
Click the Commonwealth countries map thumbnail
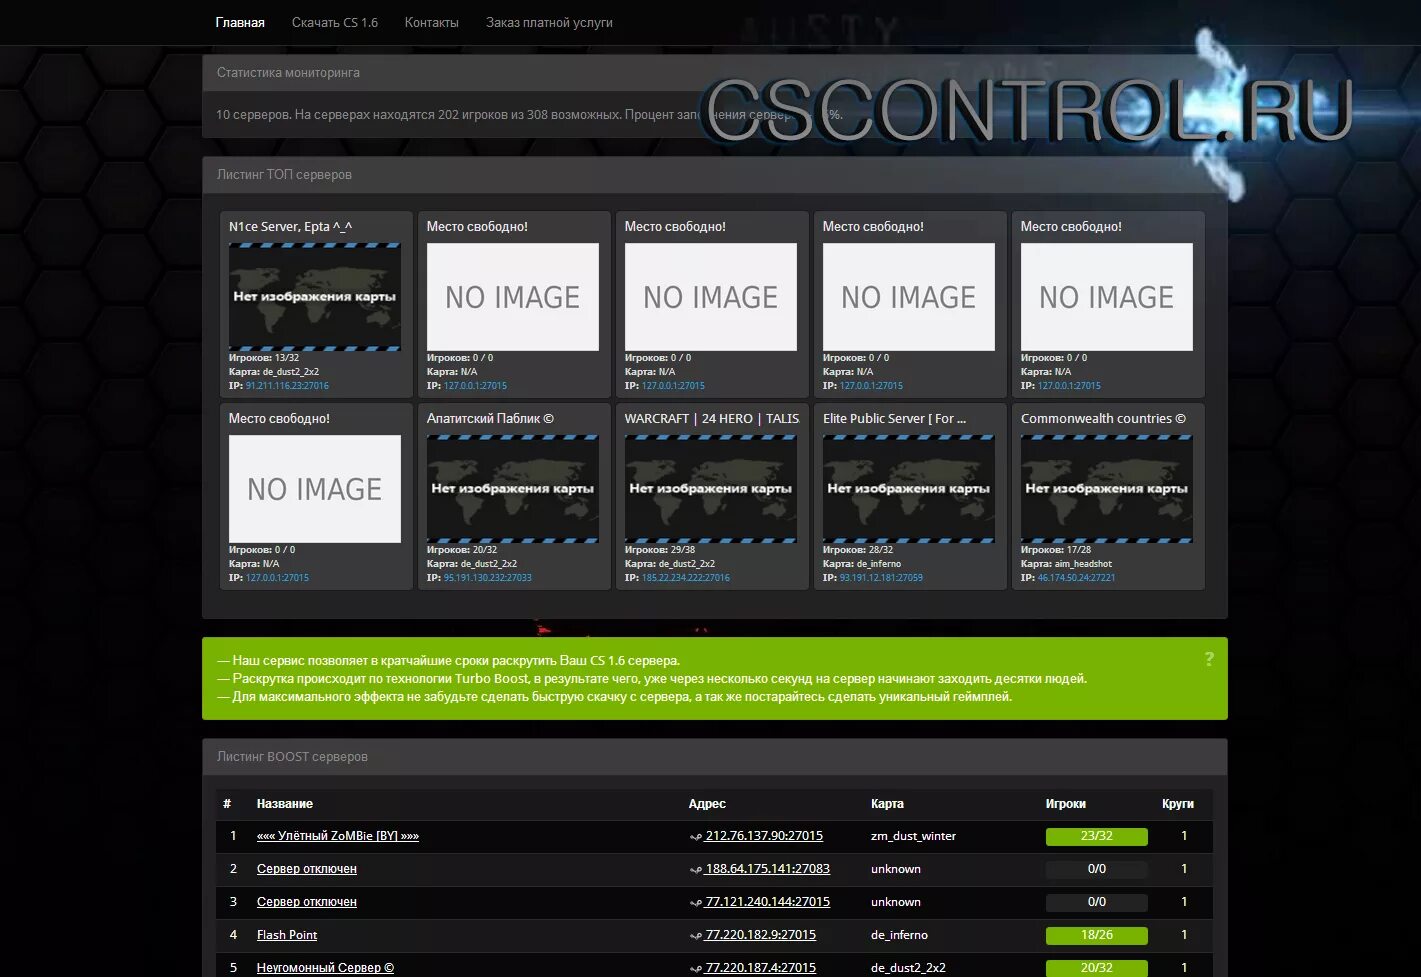(1107, 489)
